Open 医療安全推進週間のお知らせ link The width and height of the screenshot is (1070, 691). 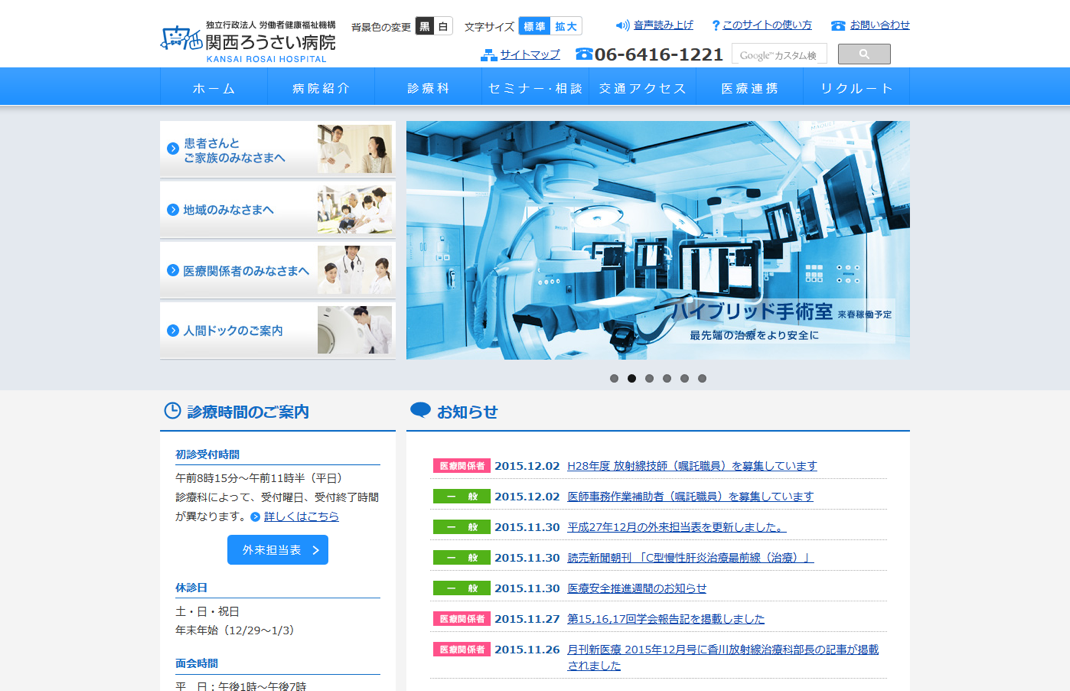637,588
